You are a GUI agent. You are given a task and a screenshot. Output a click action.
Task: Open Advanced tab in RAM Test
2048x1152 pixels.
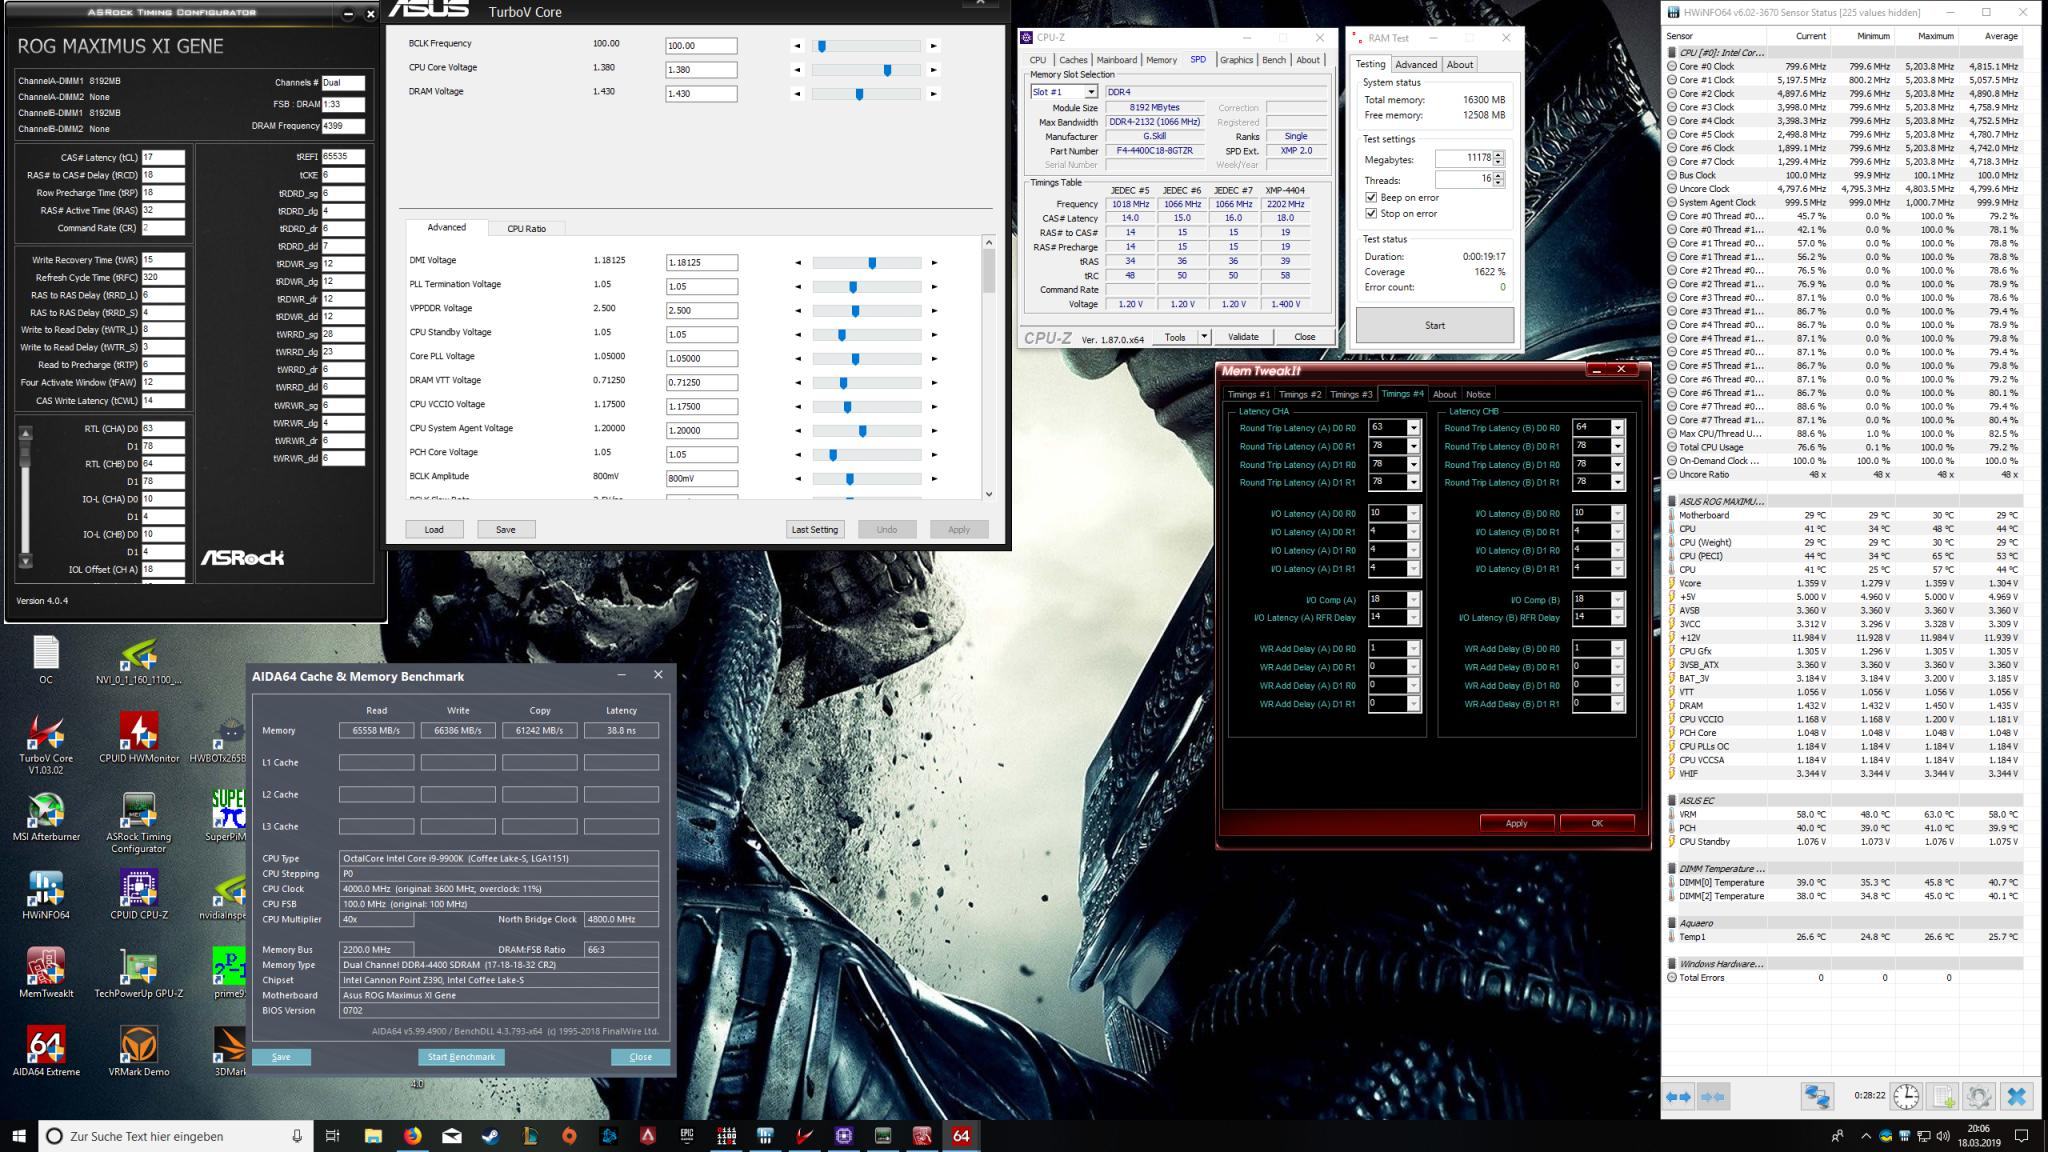coord(1416,65)
